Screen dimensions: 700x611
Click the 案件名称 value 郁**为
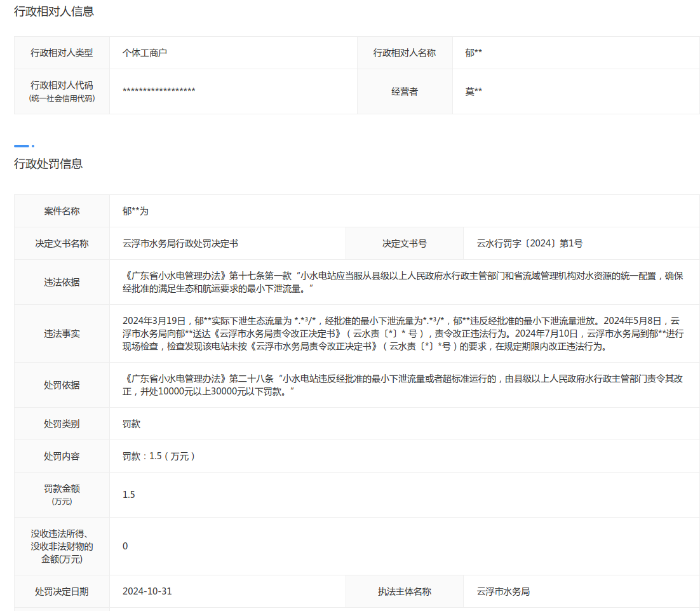click(135, 211)
